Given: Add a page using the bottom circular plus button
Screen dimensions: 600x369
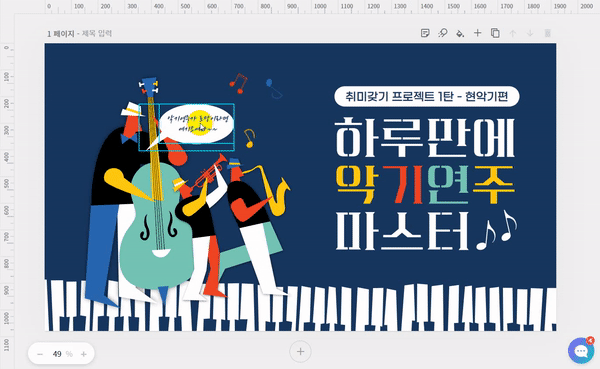Looking at the screenshot, I should (x=300, y=351).
